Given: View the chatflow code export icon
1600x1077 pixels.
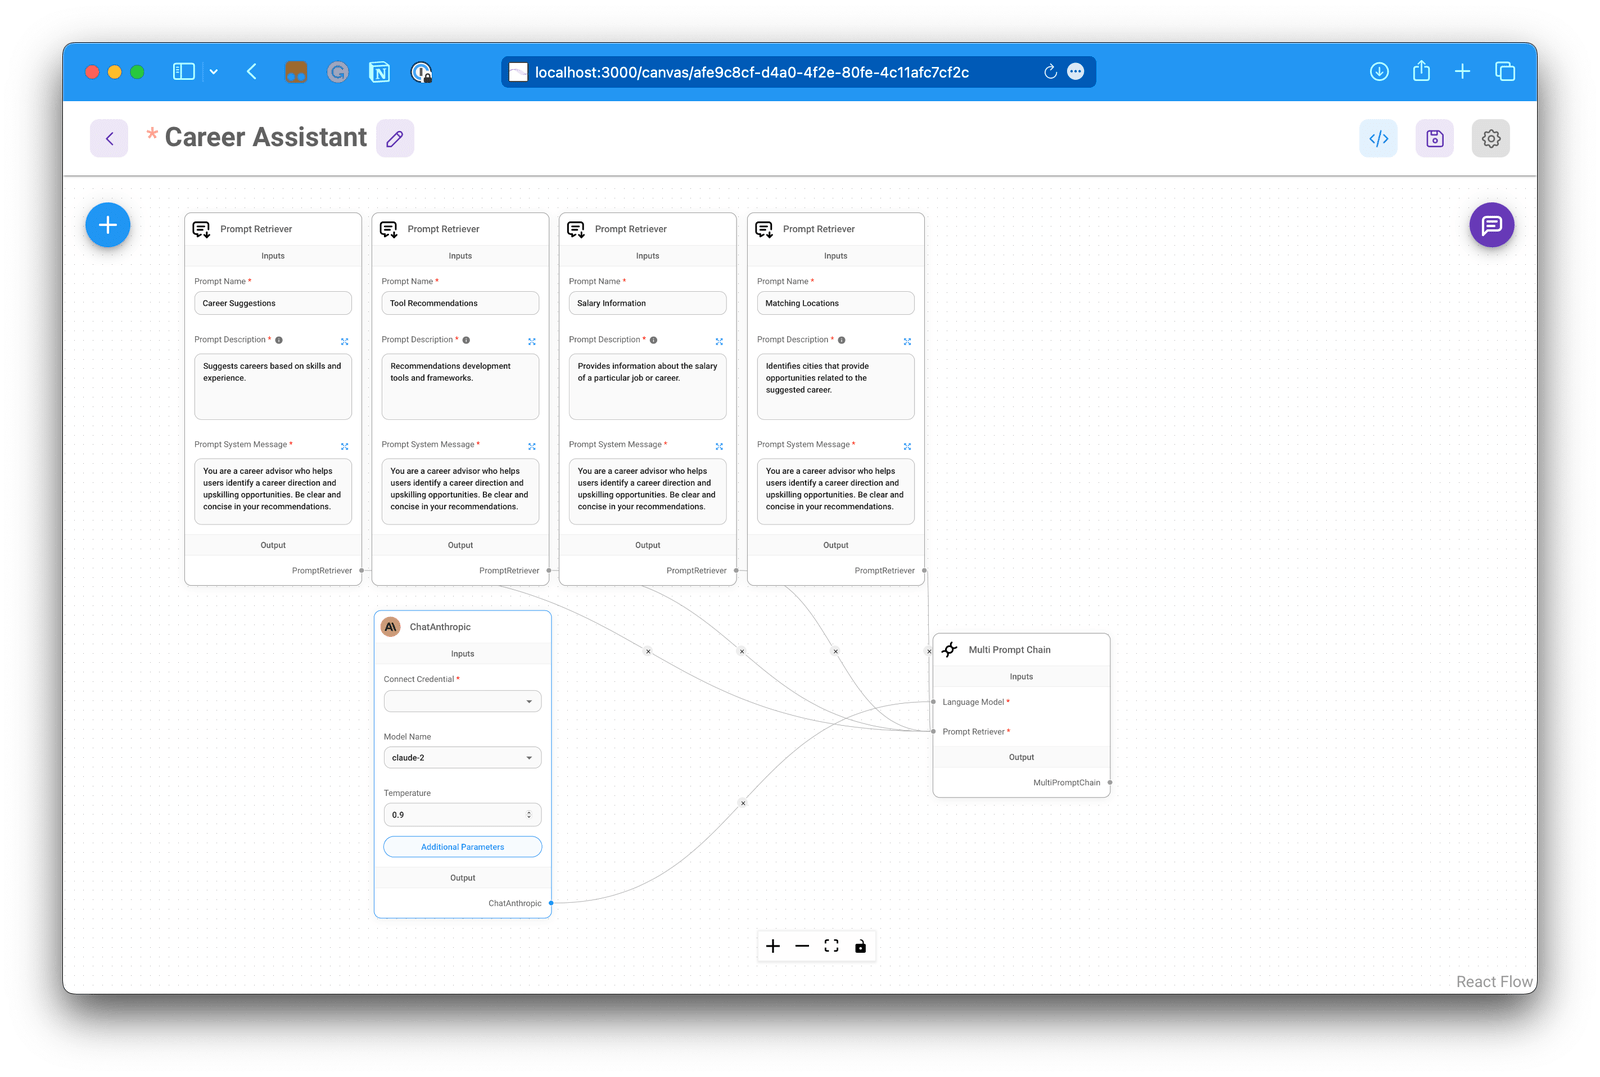Looking at the screenshot, I should coord(1378,138).
